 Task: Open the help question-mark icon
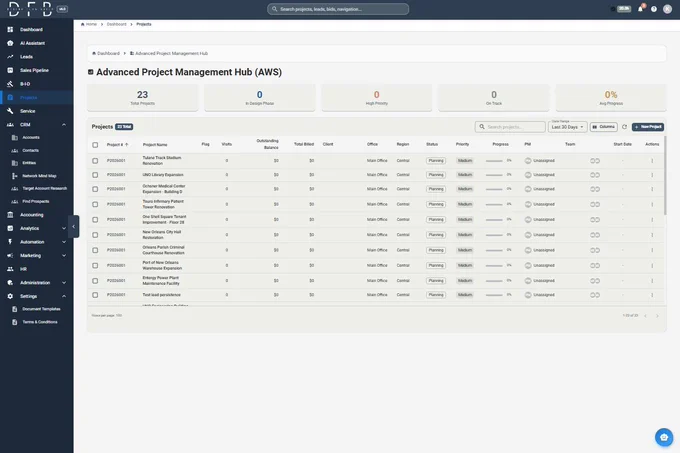click(x=654, y=9)
